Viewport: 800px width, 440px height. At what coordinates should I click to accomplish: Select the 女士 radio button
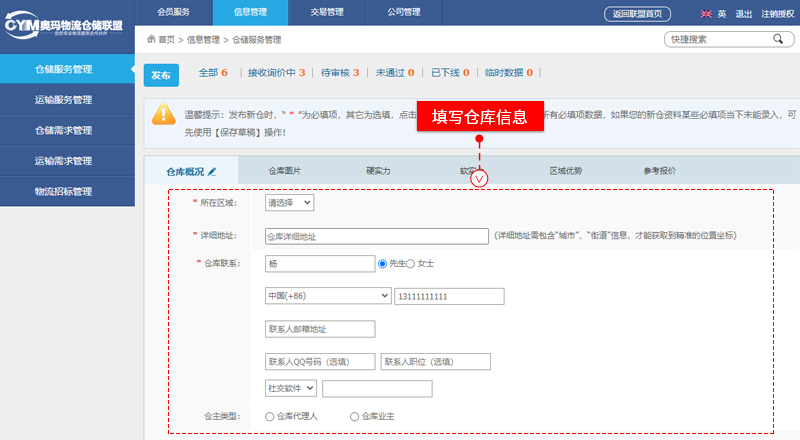(x=410, y=264)
